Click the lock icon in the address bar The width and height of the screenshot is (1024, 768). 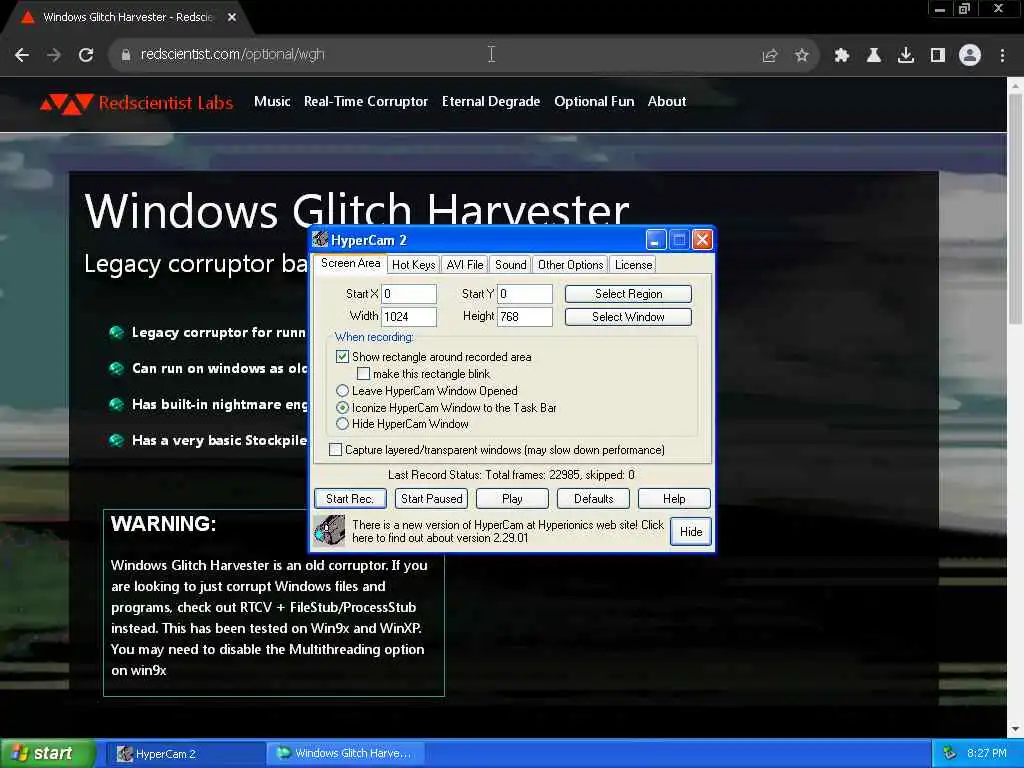tap(125, 55)
